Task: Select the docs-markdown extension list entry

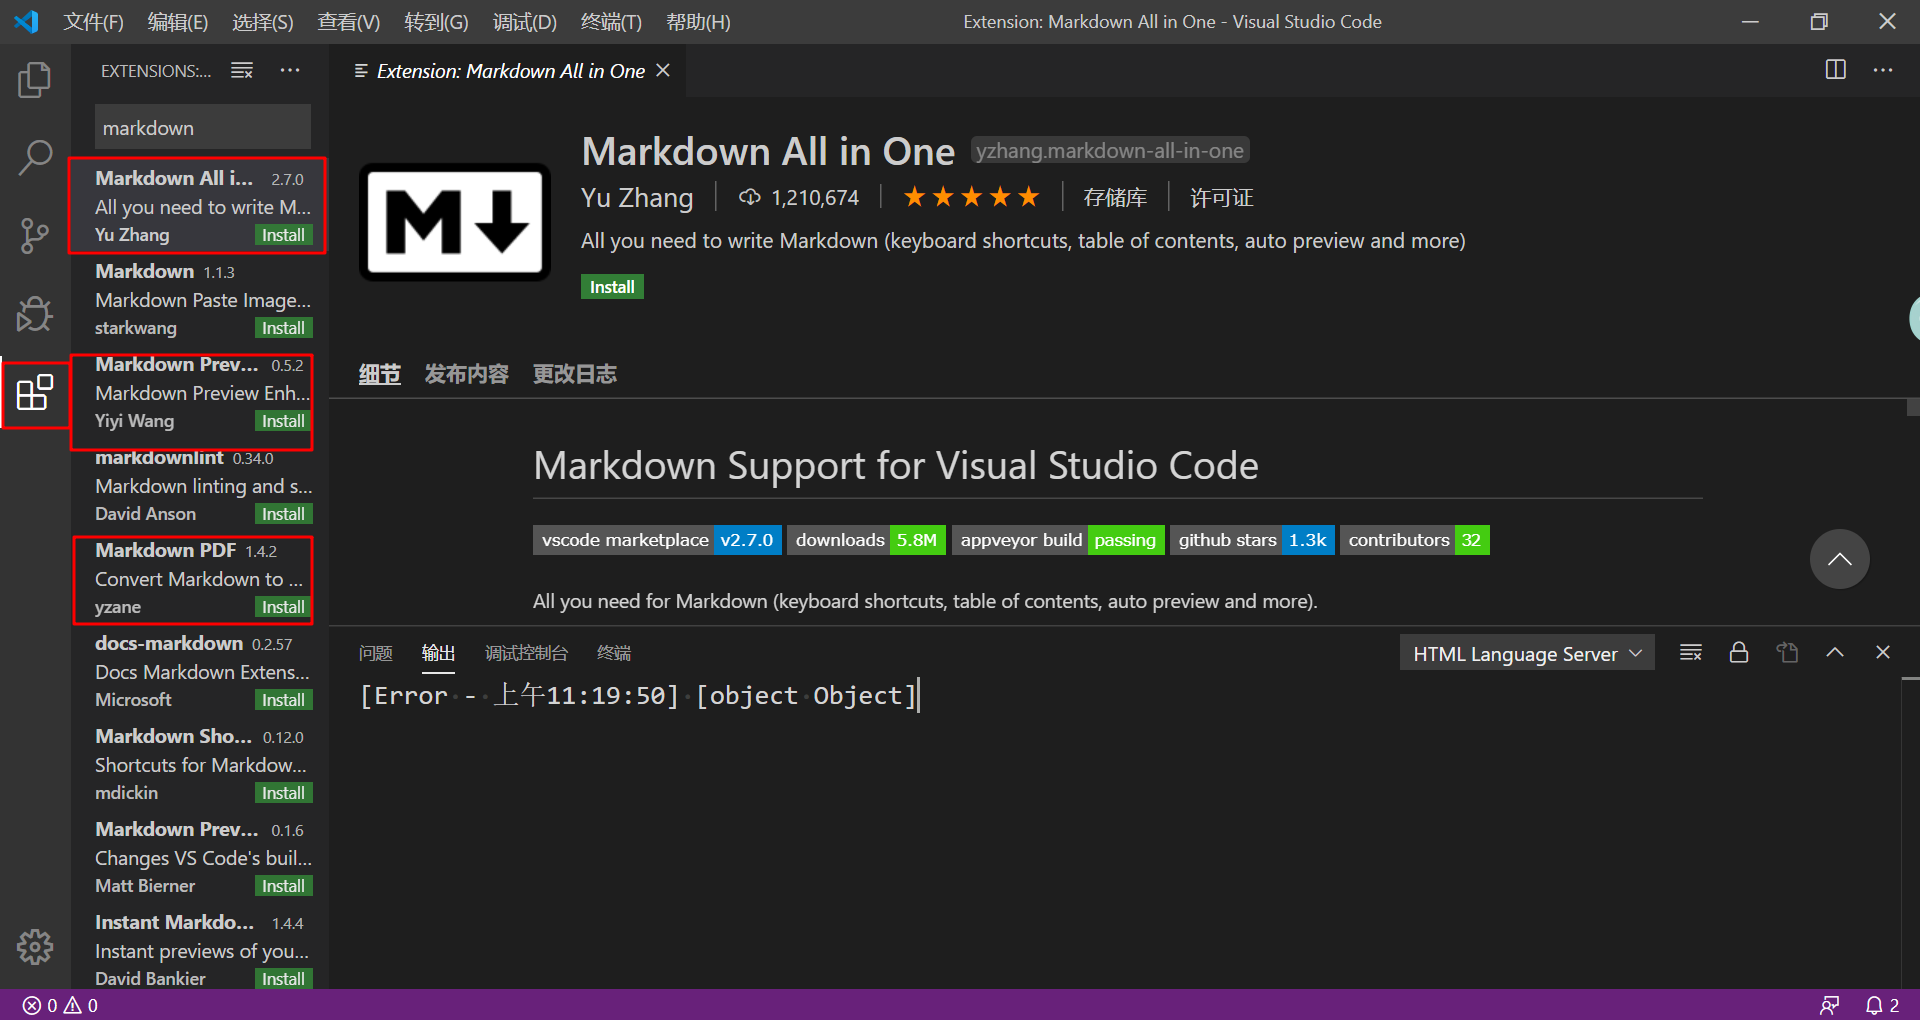Action: point(200,672)
